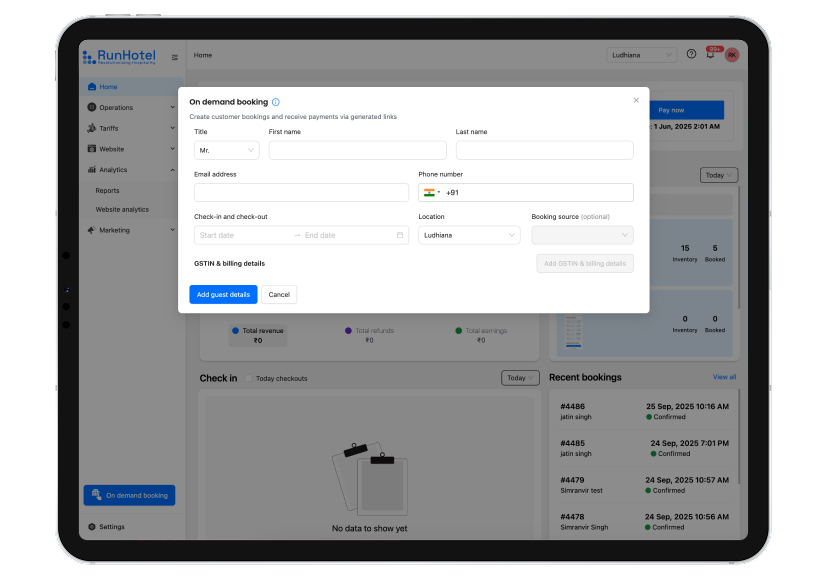
Task: Open the Tariffs sidebar menu
Action: (x=132, y=128)
